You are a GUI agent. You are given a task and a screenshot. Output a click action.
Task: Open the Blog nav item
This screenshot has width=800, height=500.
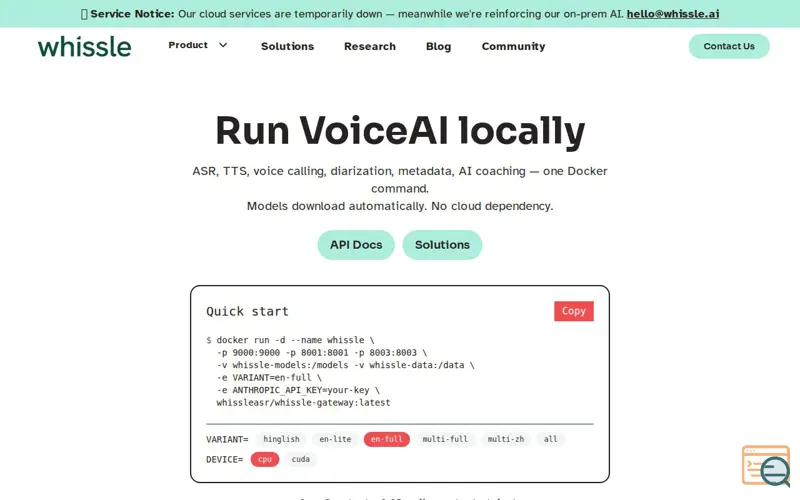(x=438, y=46)
